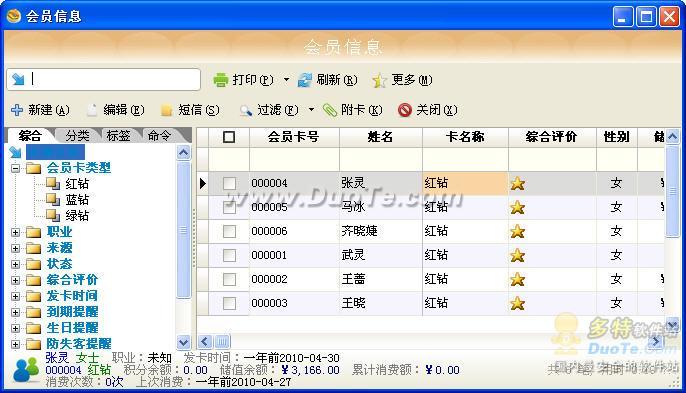Check the box for member 000004
The image size is (686, 393).
(229, 183)
